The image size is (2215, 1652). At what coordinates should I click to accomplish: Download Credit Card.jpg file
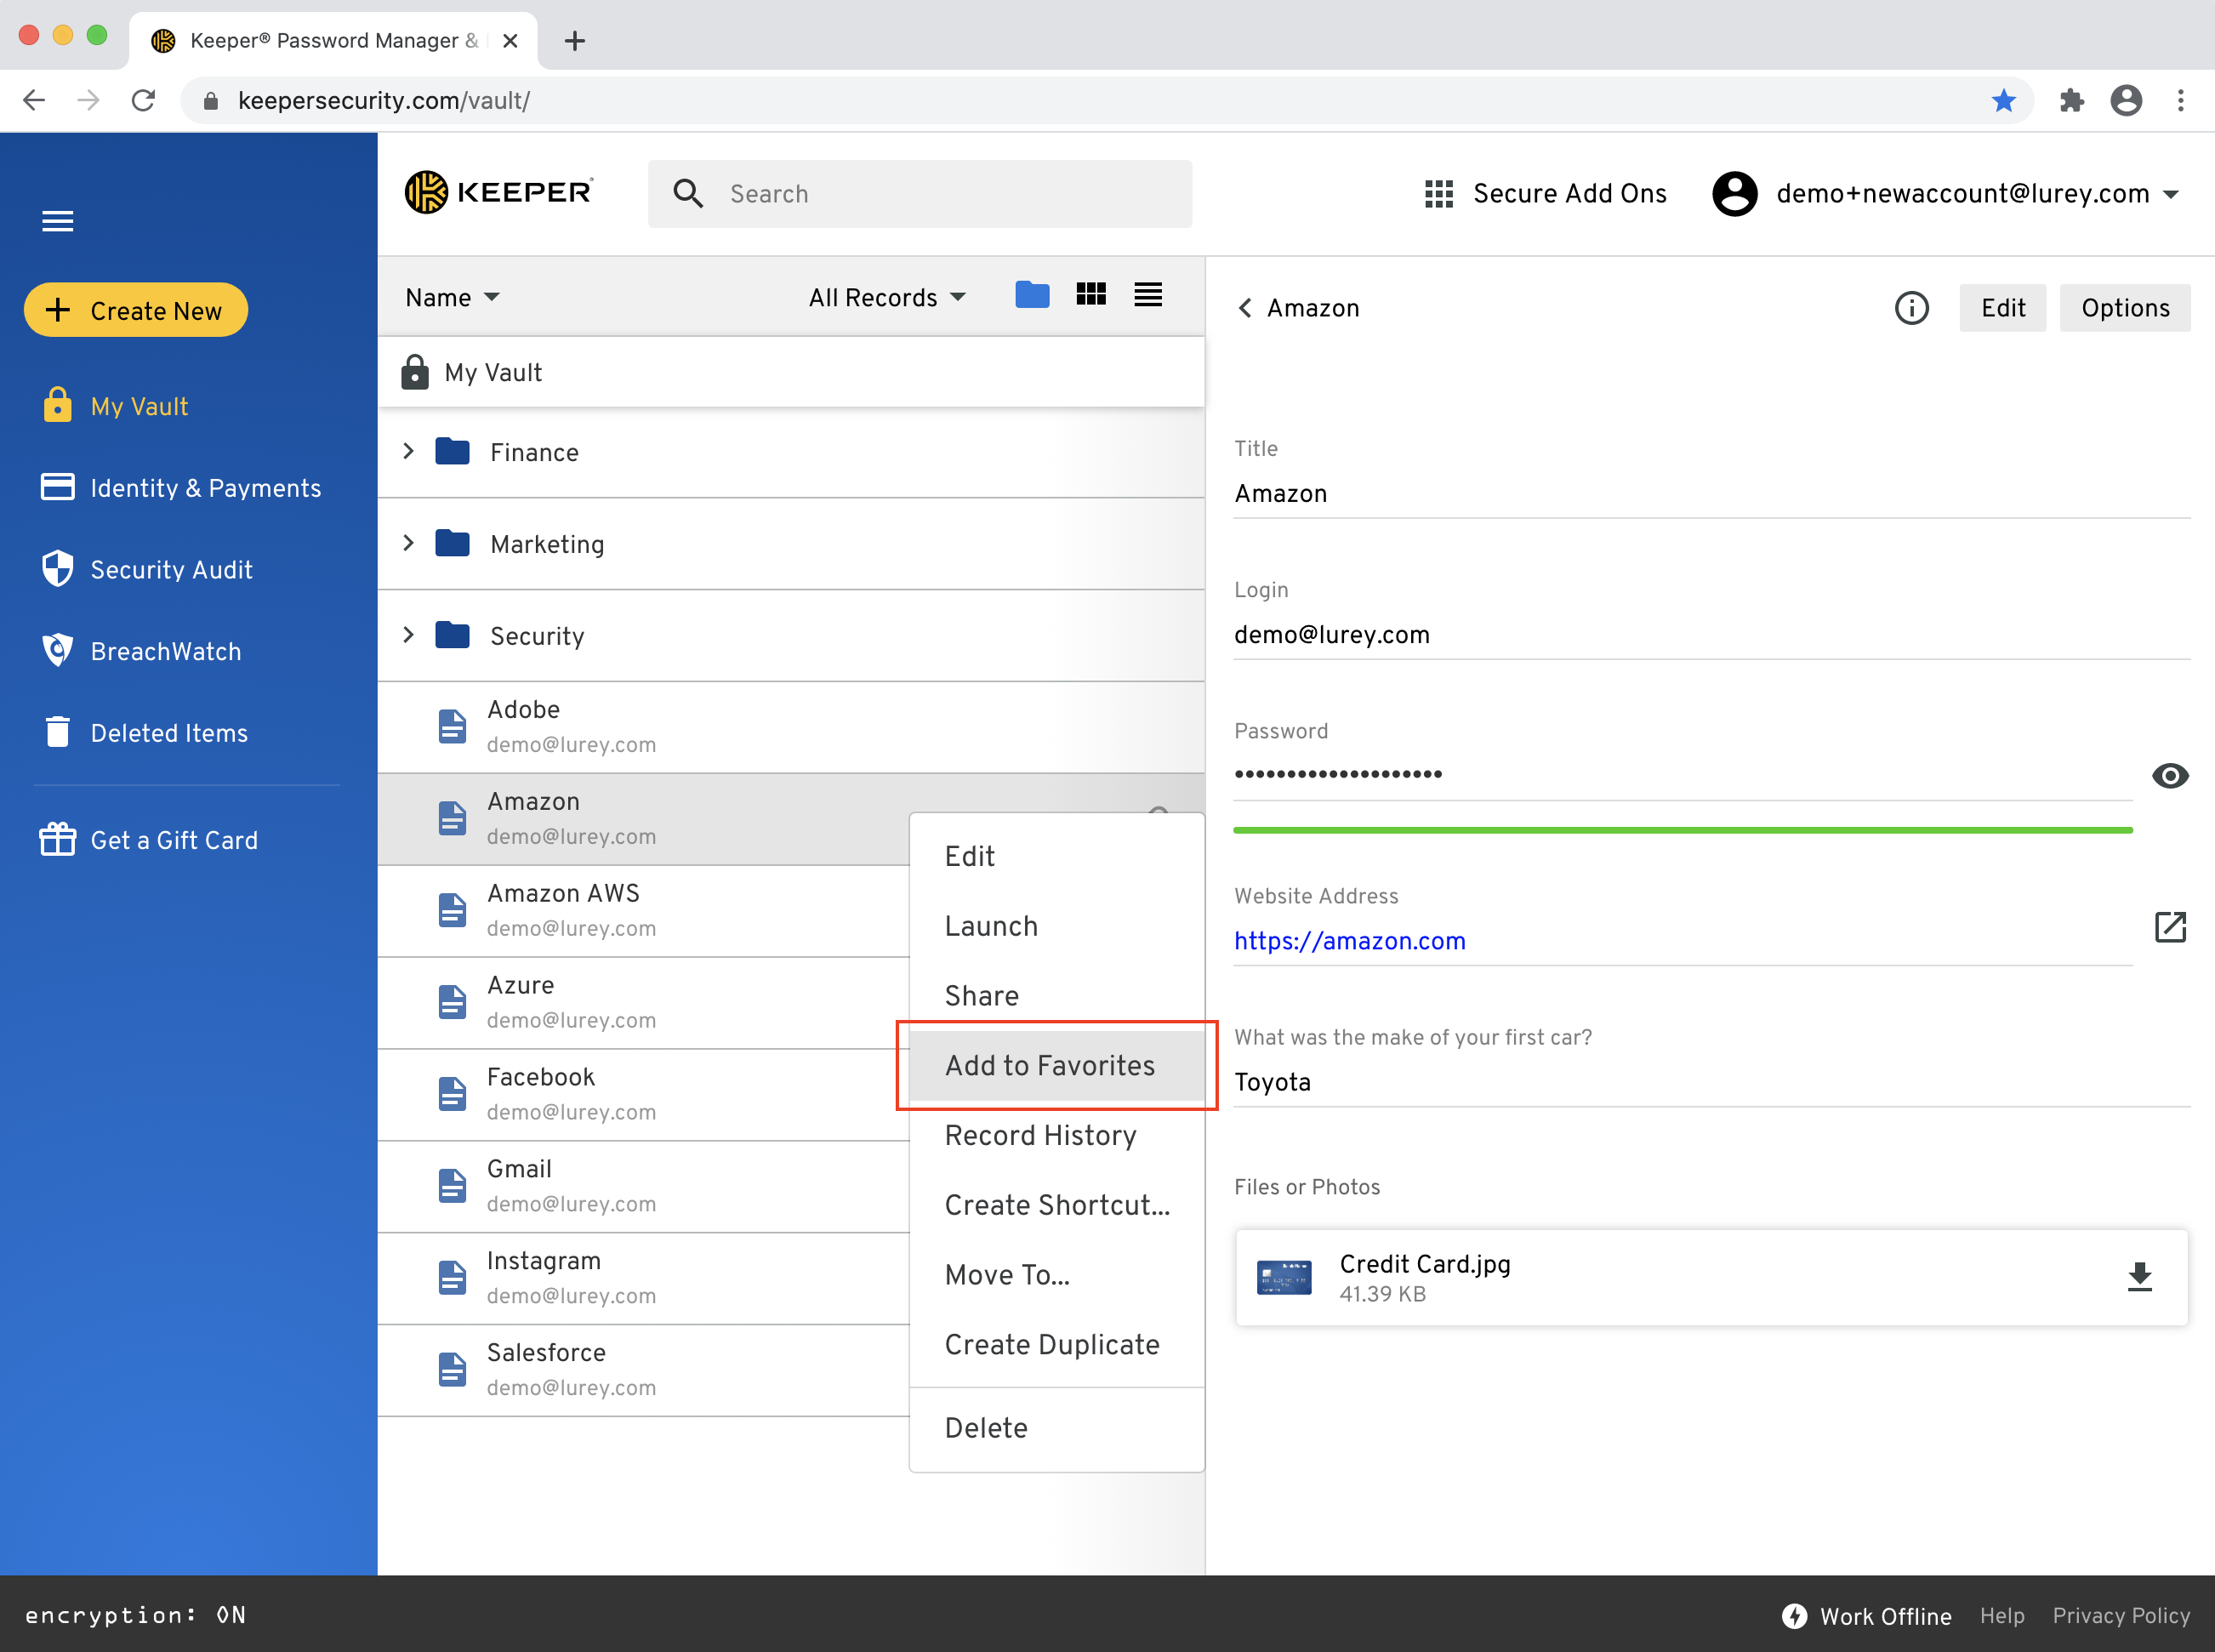click(x=2139, y=1277)
